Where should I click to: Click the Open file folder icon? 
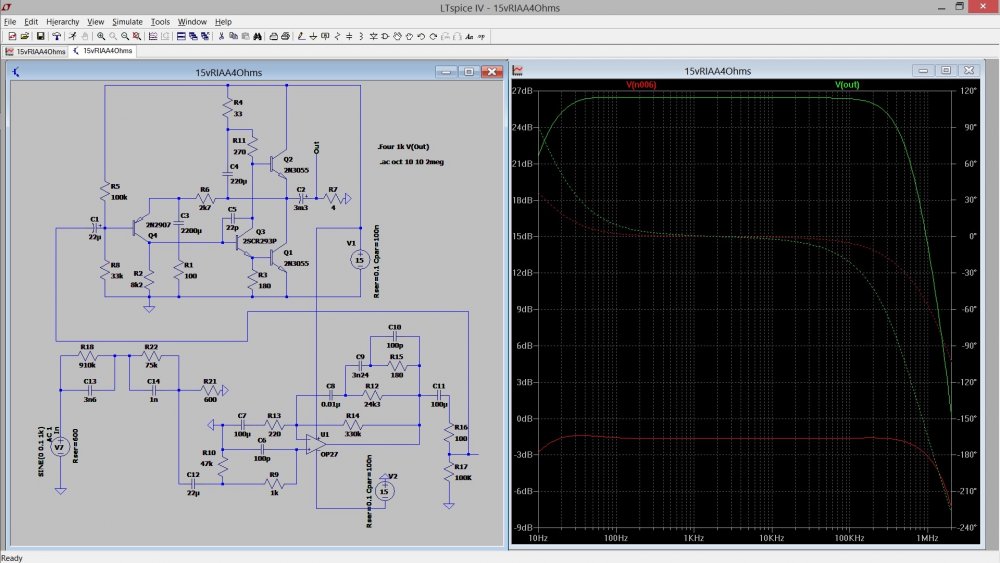click(24, 36)
